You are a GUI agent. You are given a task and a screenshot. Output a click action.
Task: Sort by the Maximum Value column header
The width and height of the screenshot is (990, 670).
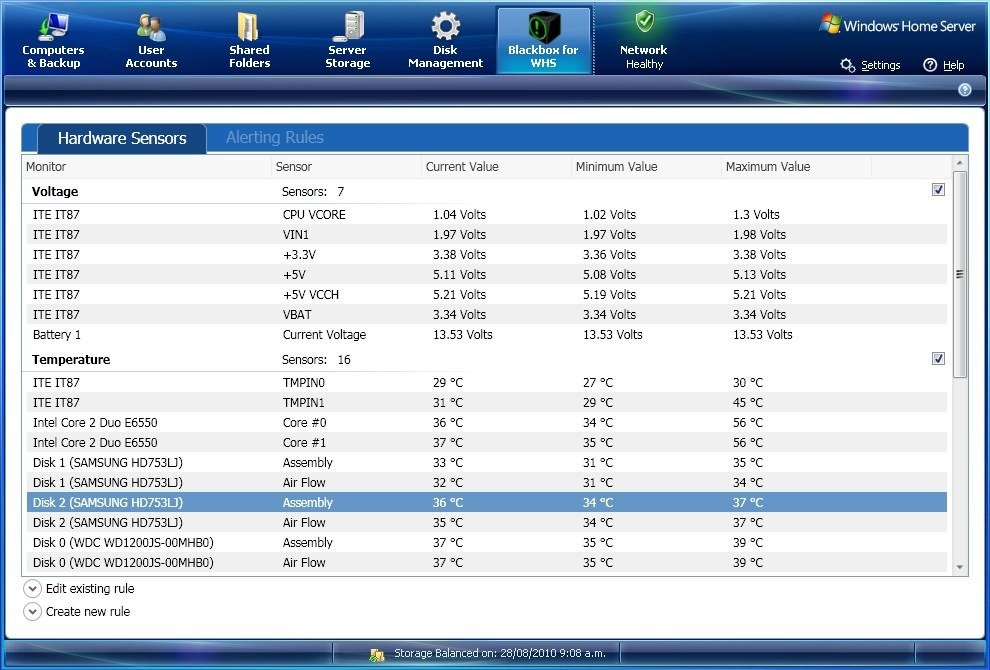tap(796, 167)
